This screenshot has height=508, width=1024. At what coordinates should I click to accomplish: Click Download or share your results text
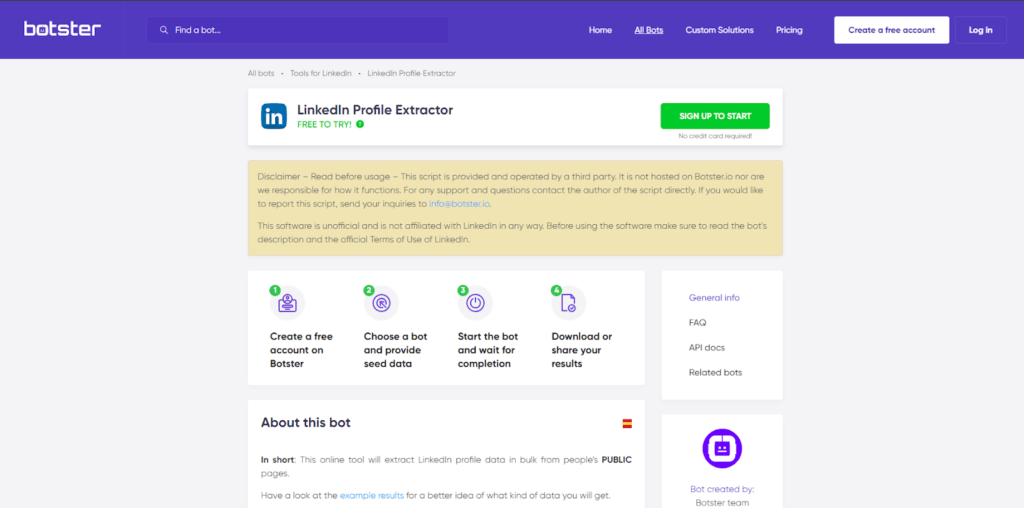pyautogui.click(x=582, y=350)
